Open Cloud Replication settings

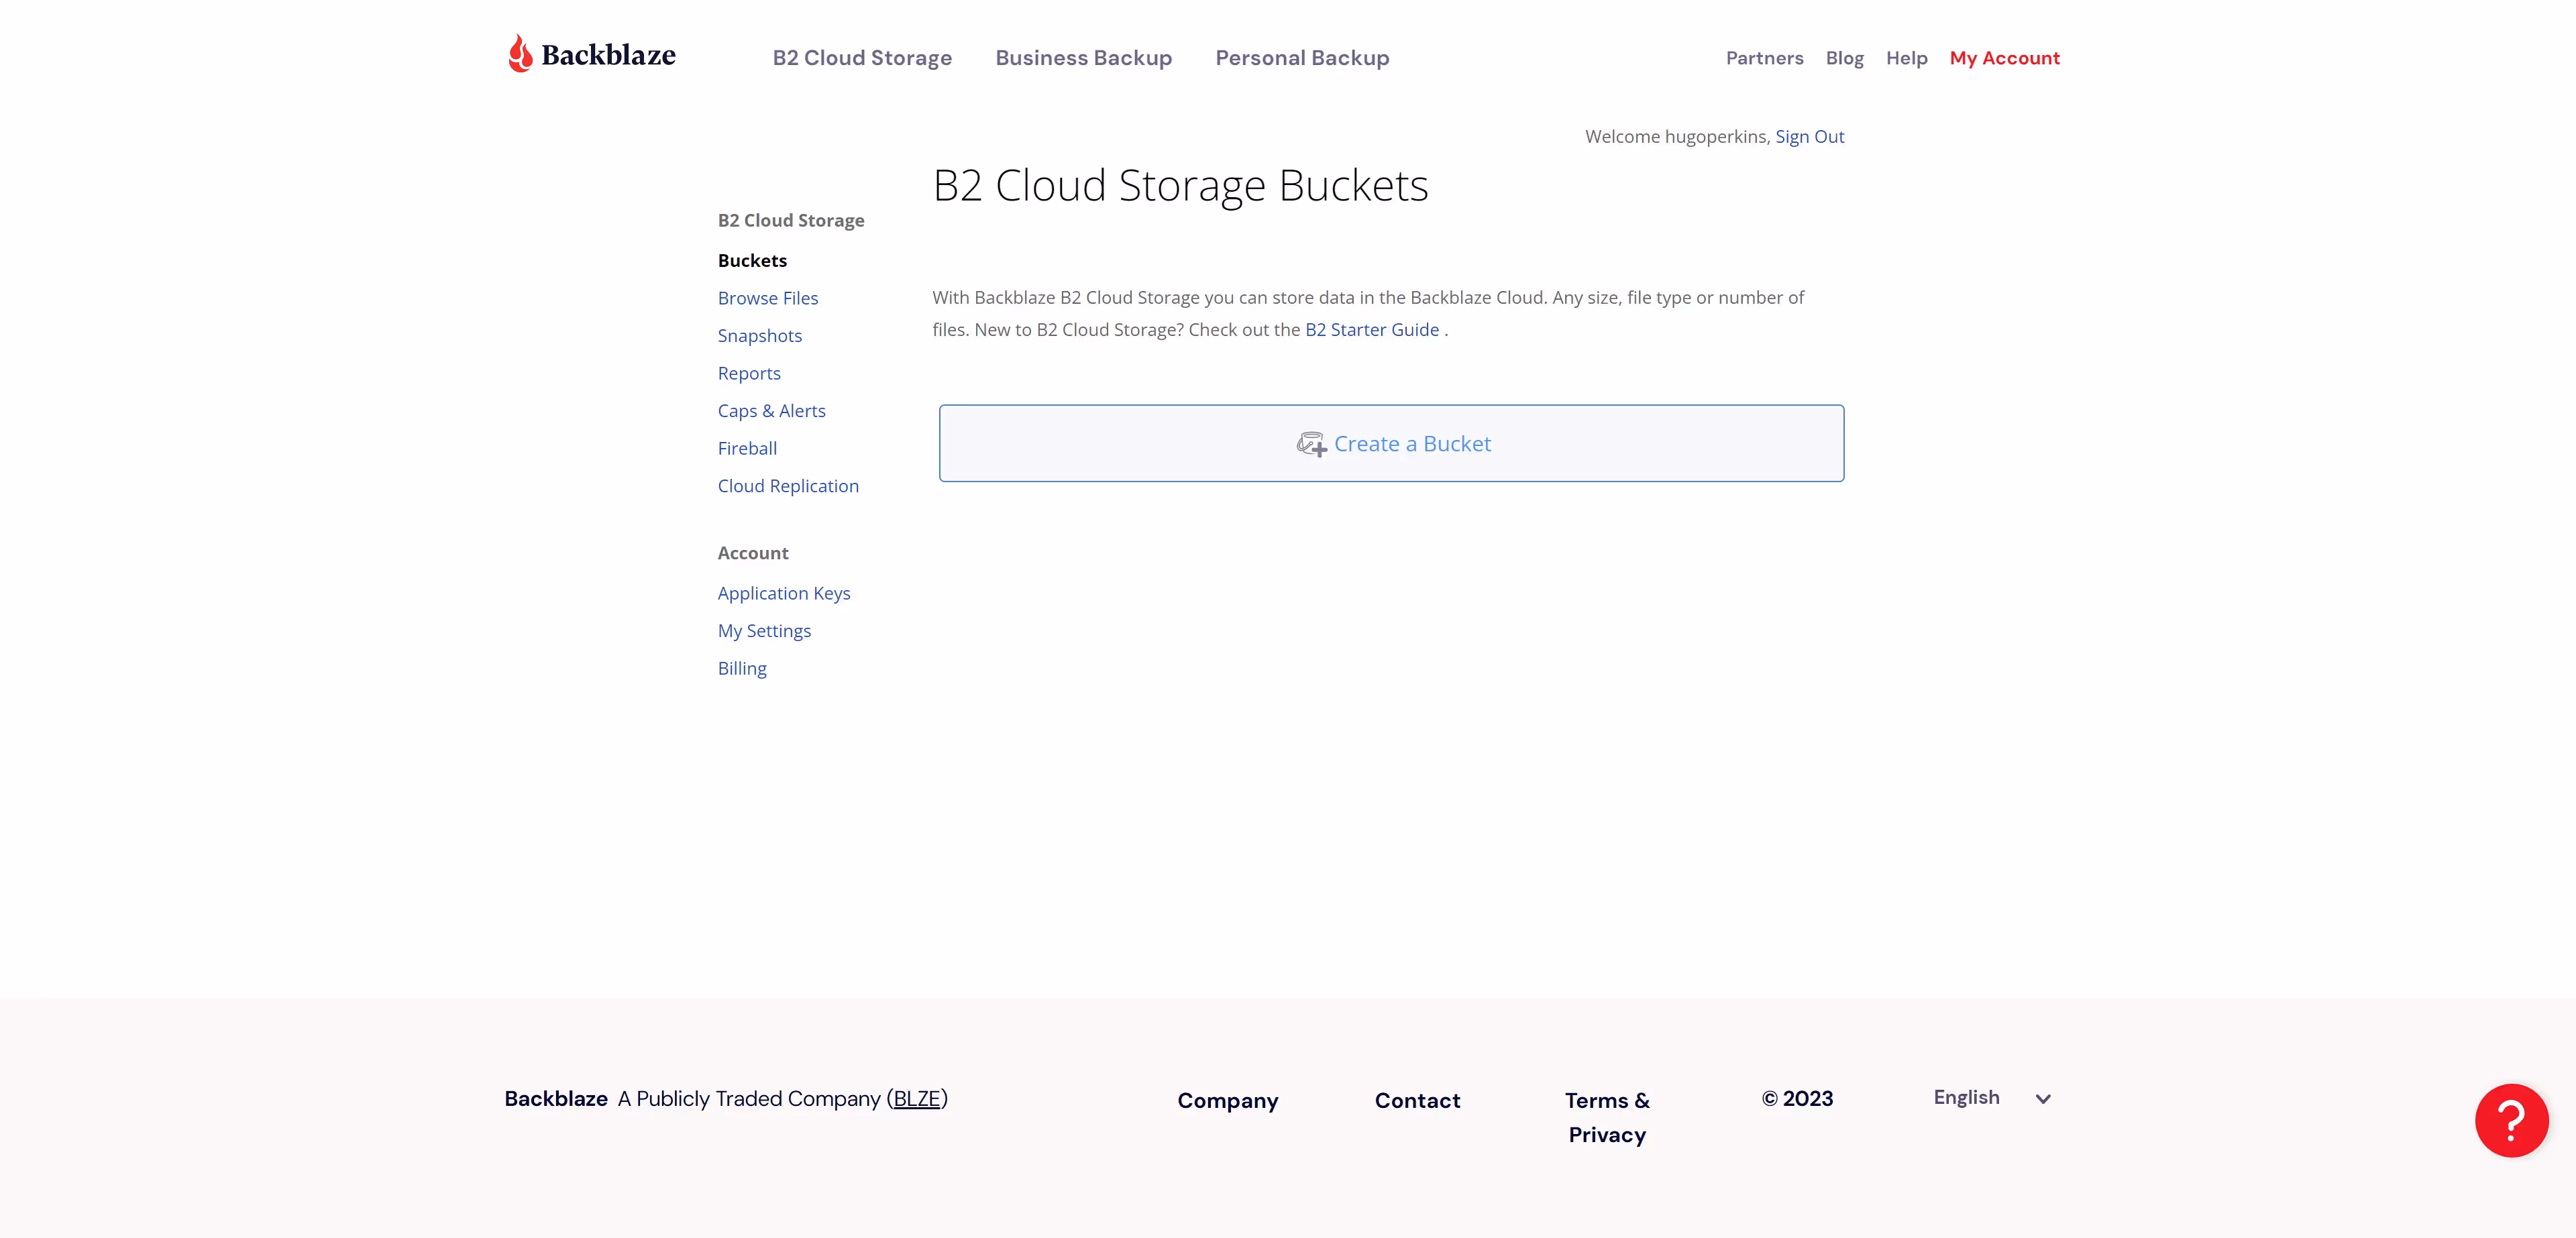point(787,486)
